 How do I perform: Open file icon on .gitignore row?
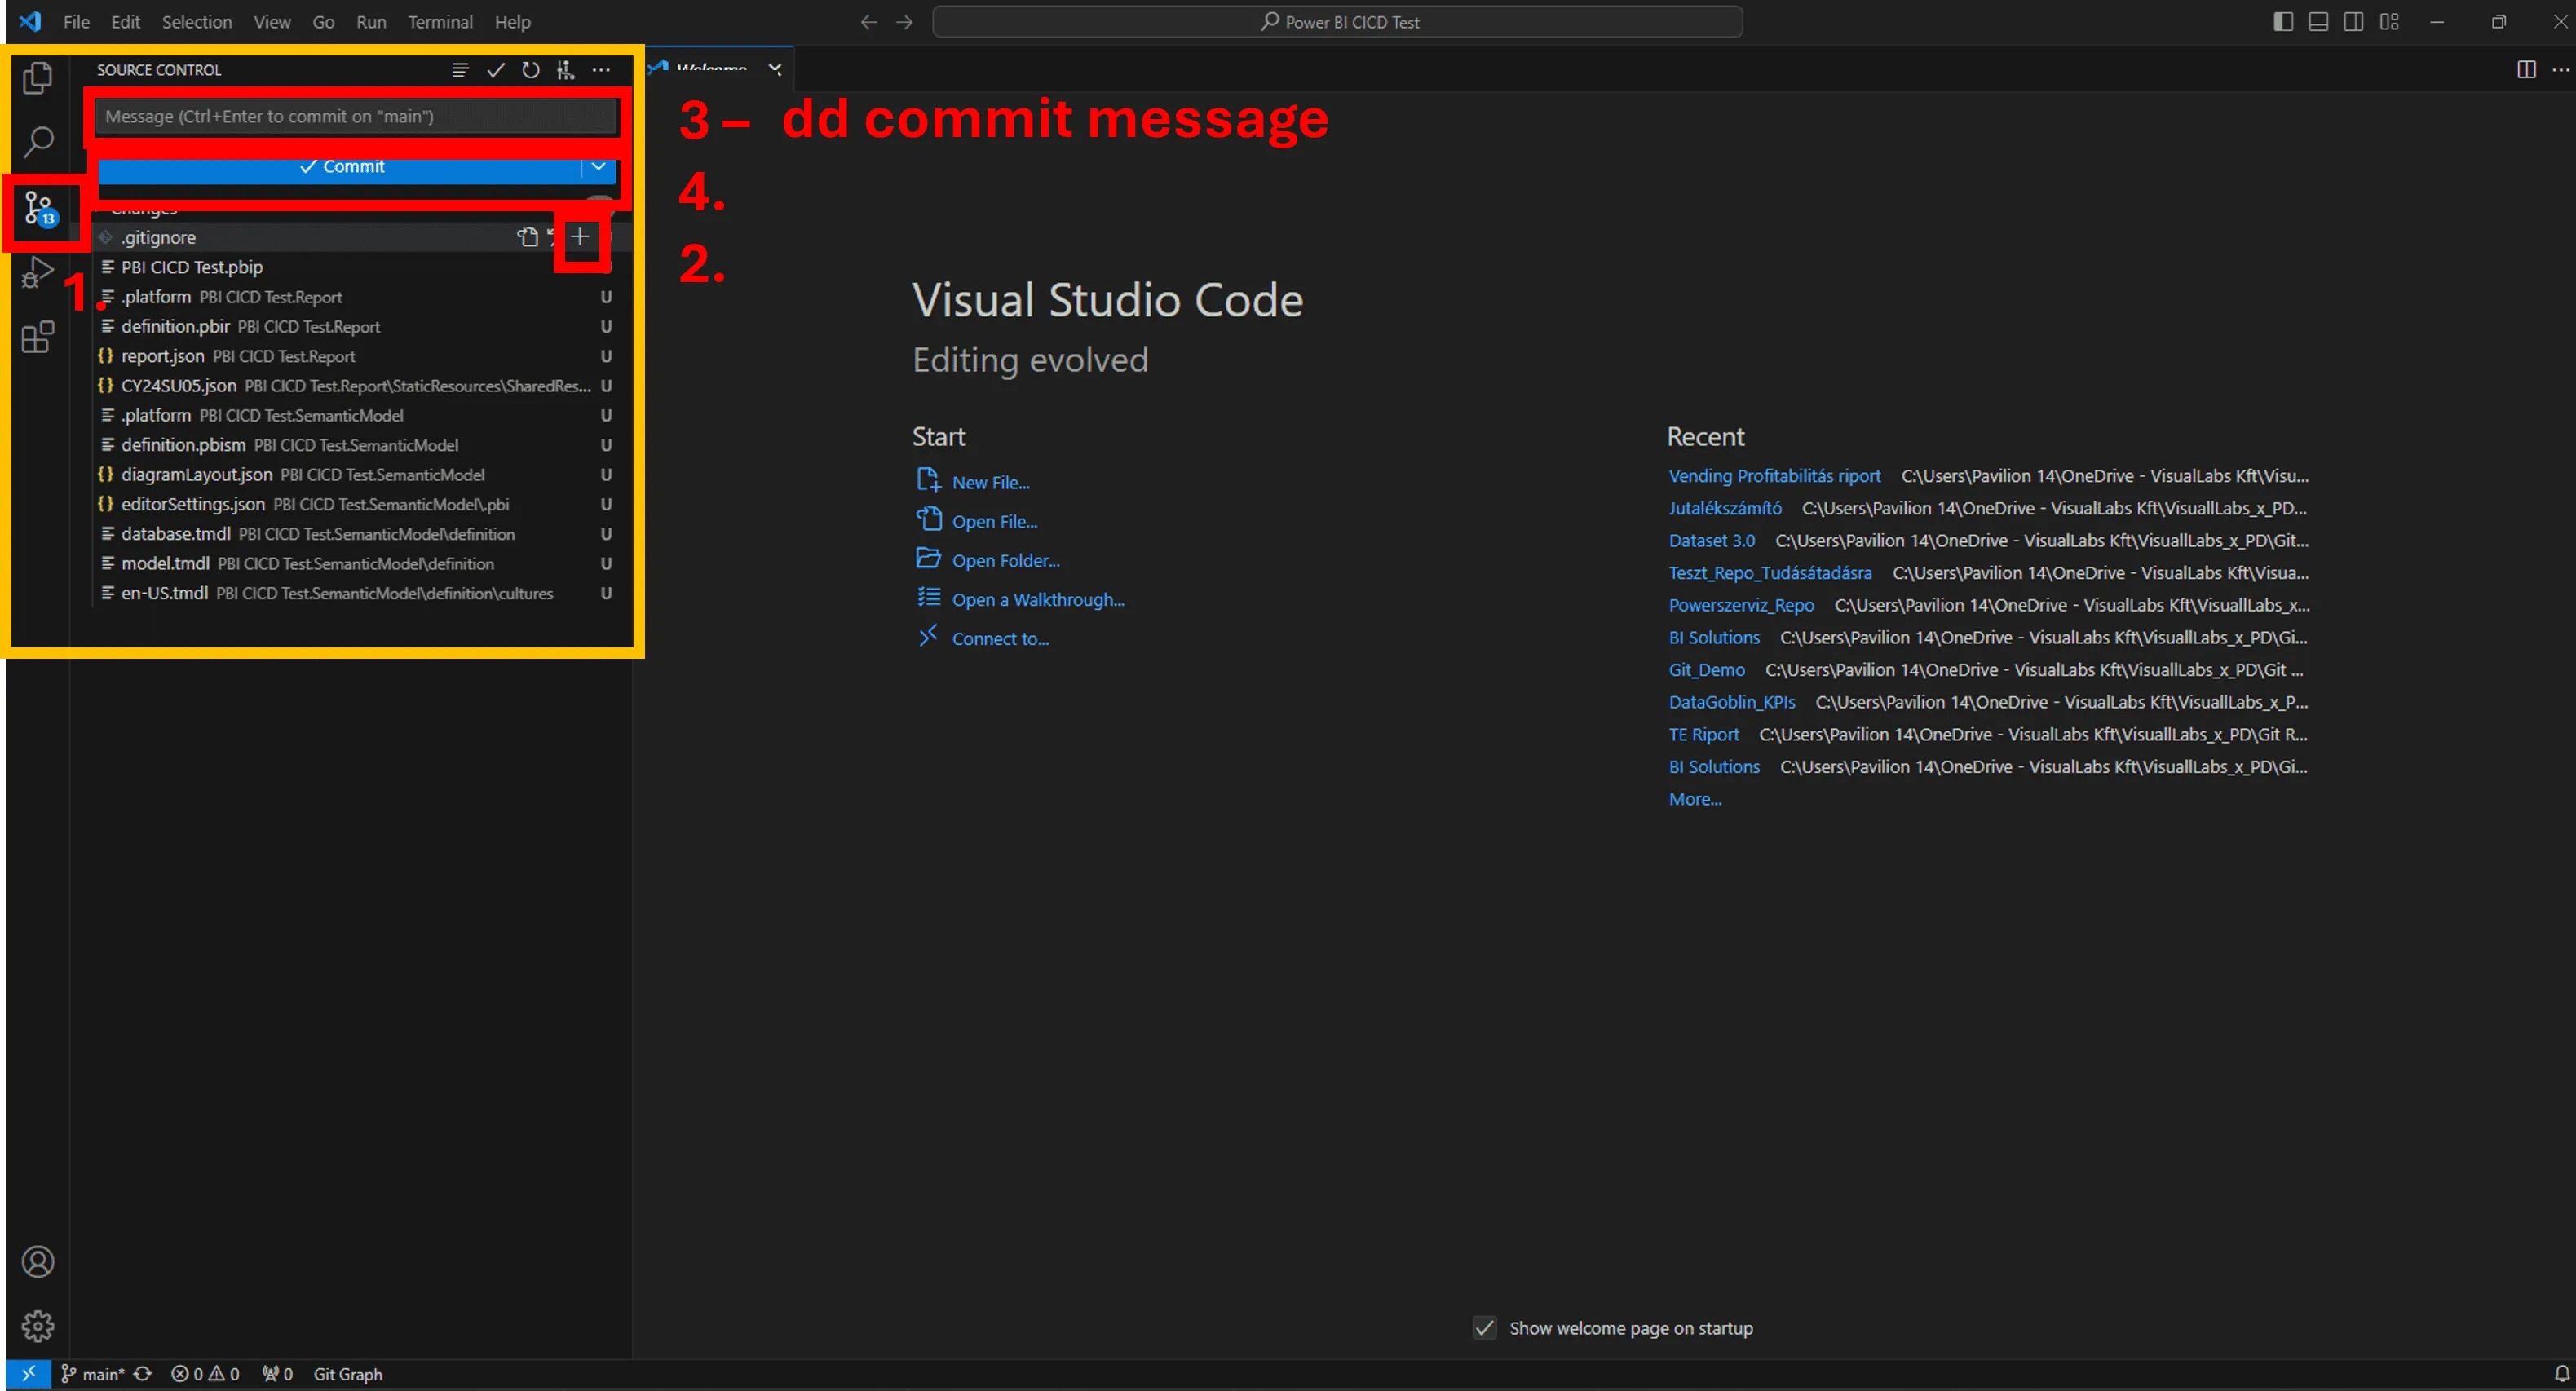[527, 237]
